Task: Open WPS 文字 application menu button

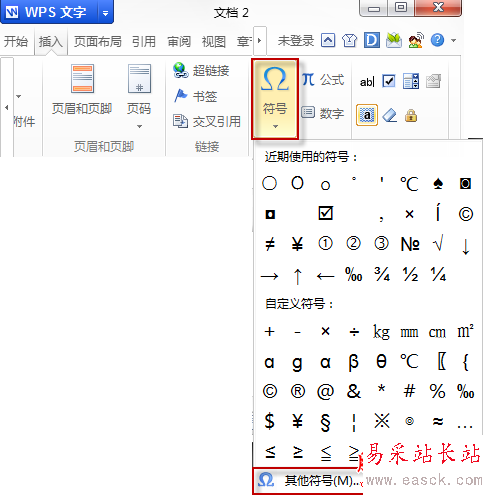Action: point(49,13)
